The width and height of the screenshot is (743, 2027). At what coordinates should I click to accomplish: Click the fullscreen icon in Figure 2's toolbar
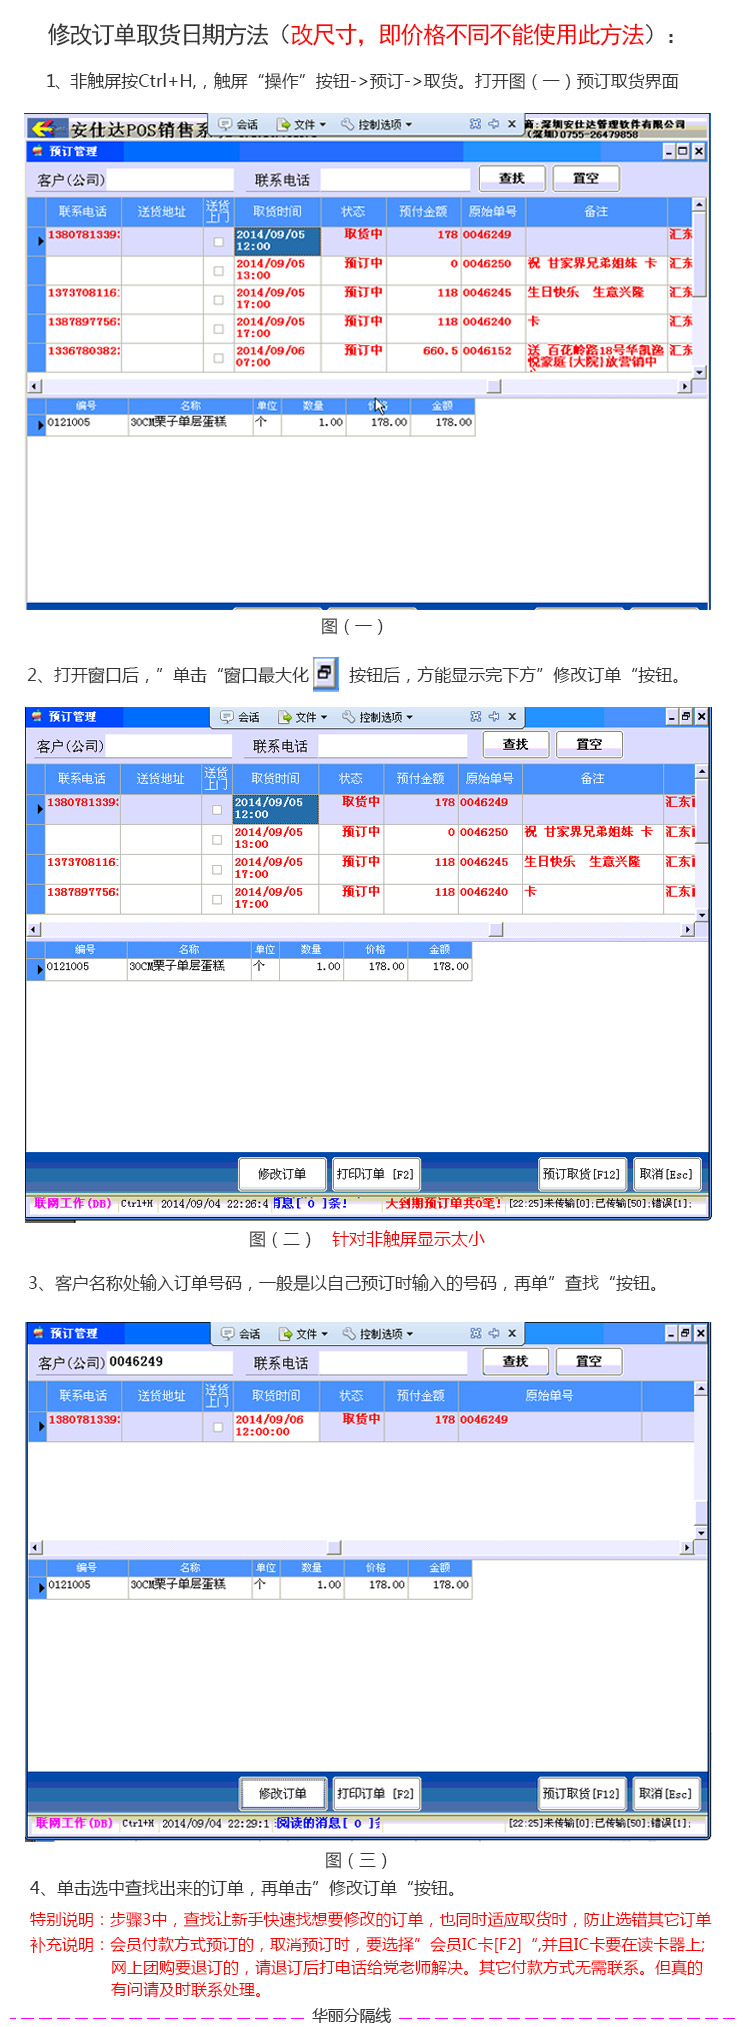coord(475,716)
